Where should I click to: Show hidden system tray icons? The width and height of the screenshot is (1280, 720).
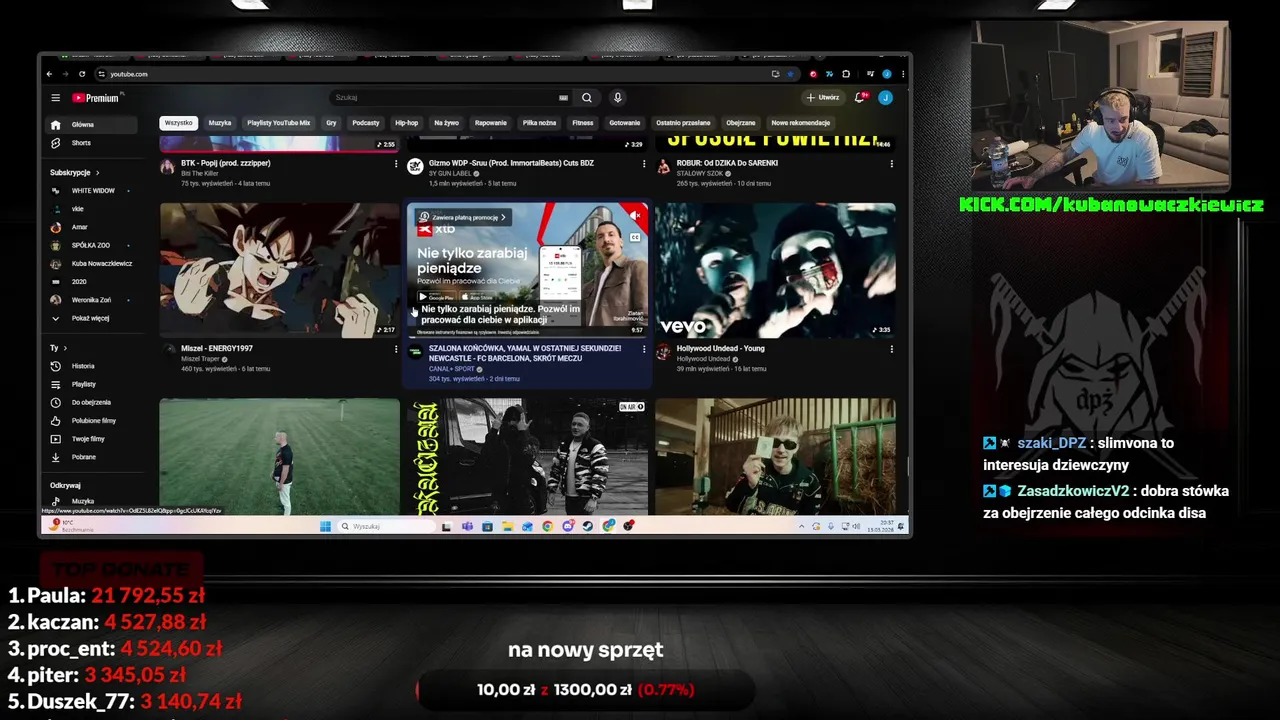click(803, 526)
